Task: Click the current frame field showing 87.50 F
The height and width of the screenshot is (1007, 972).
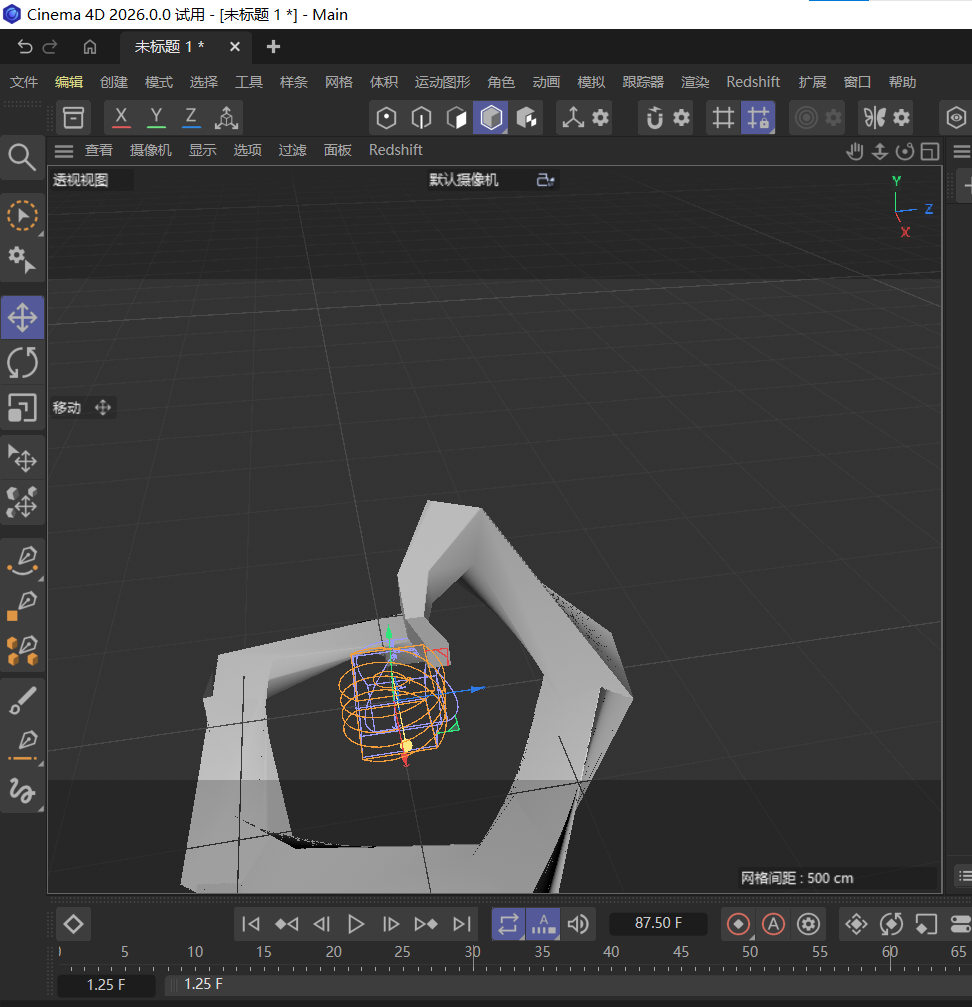Action: (658, 924)
